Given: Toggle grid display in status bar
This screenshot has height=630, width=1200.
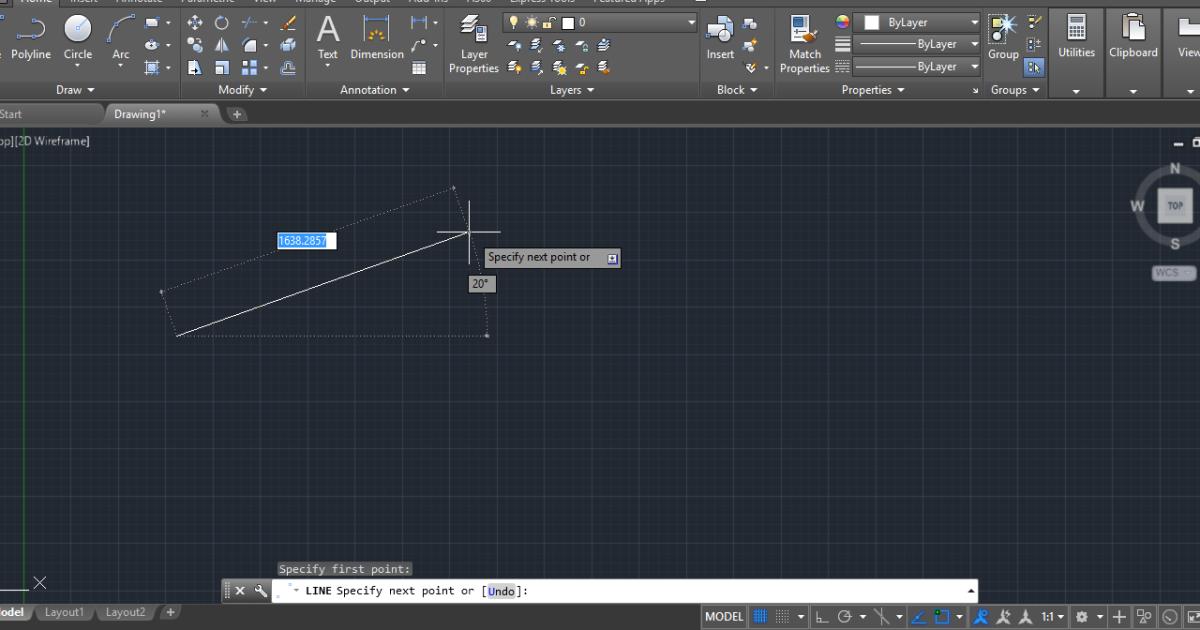Looking at the screenshot, I should (x=760, y=617).
